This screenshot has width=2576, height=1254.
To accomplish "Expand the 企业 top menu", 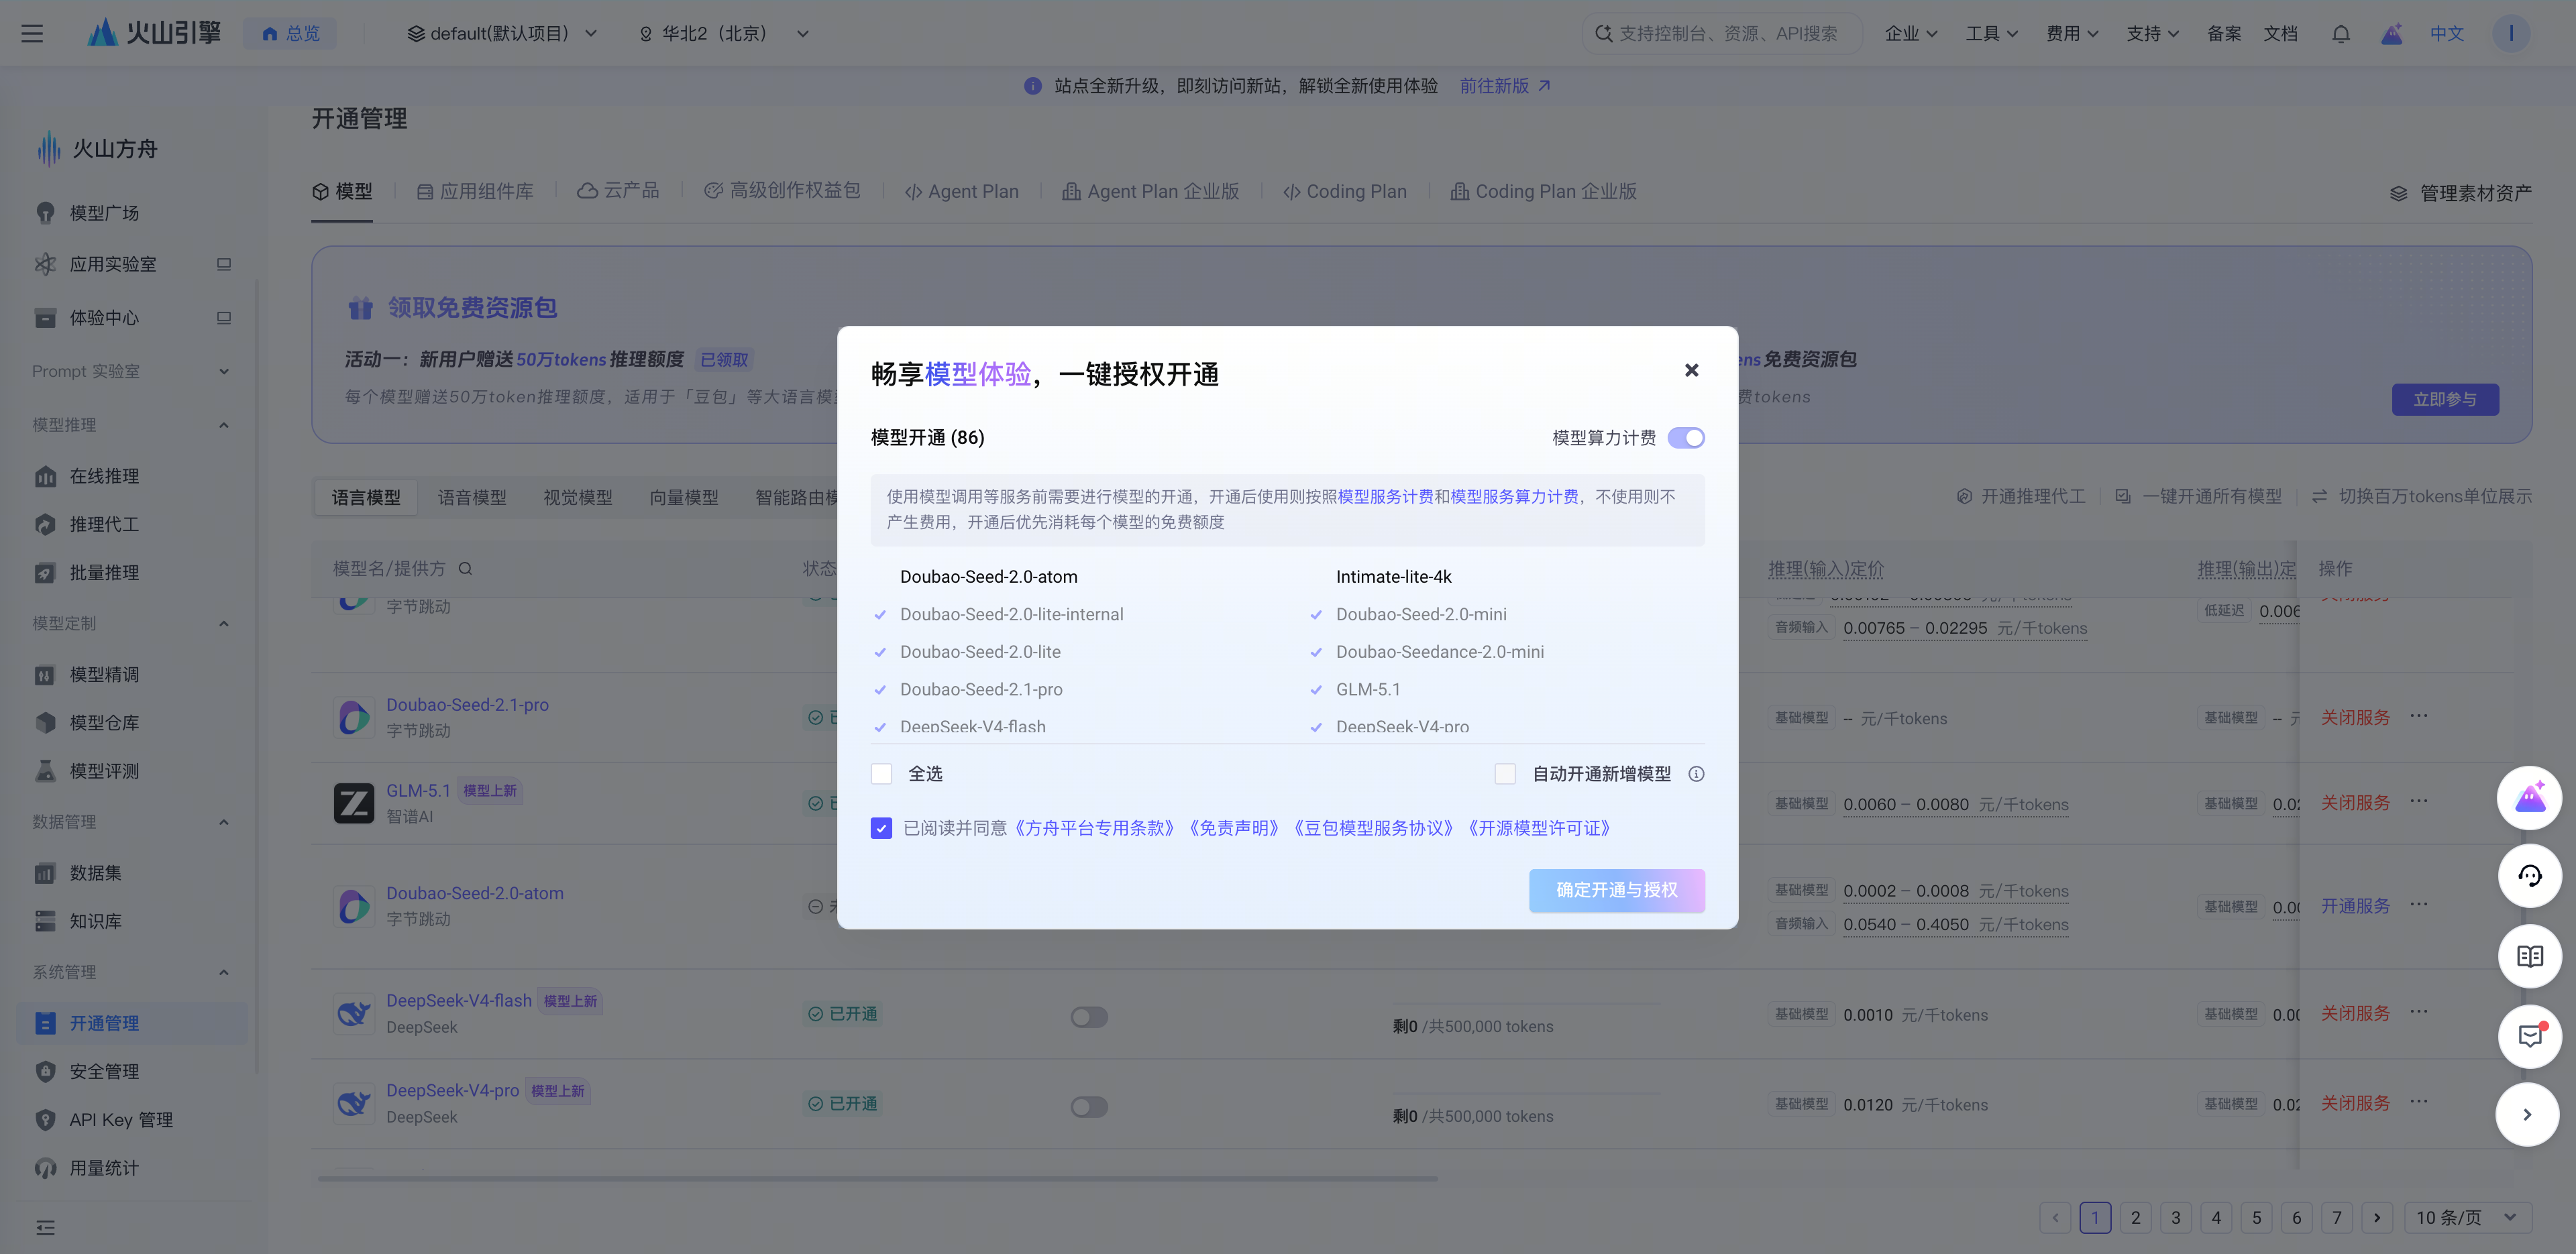I will [x=1911, y=33].
